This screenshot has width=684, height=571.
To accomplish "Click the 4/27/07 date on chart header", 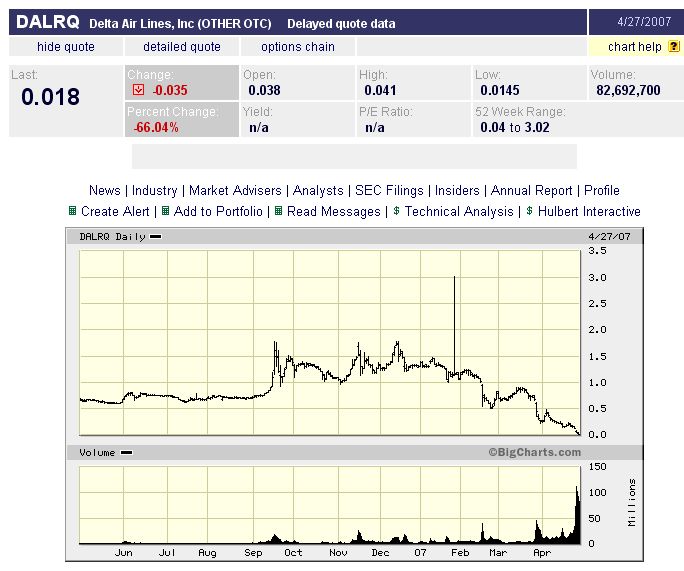I will (x=609, y=236).
